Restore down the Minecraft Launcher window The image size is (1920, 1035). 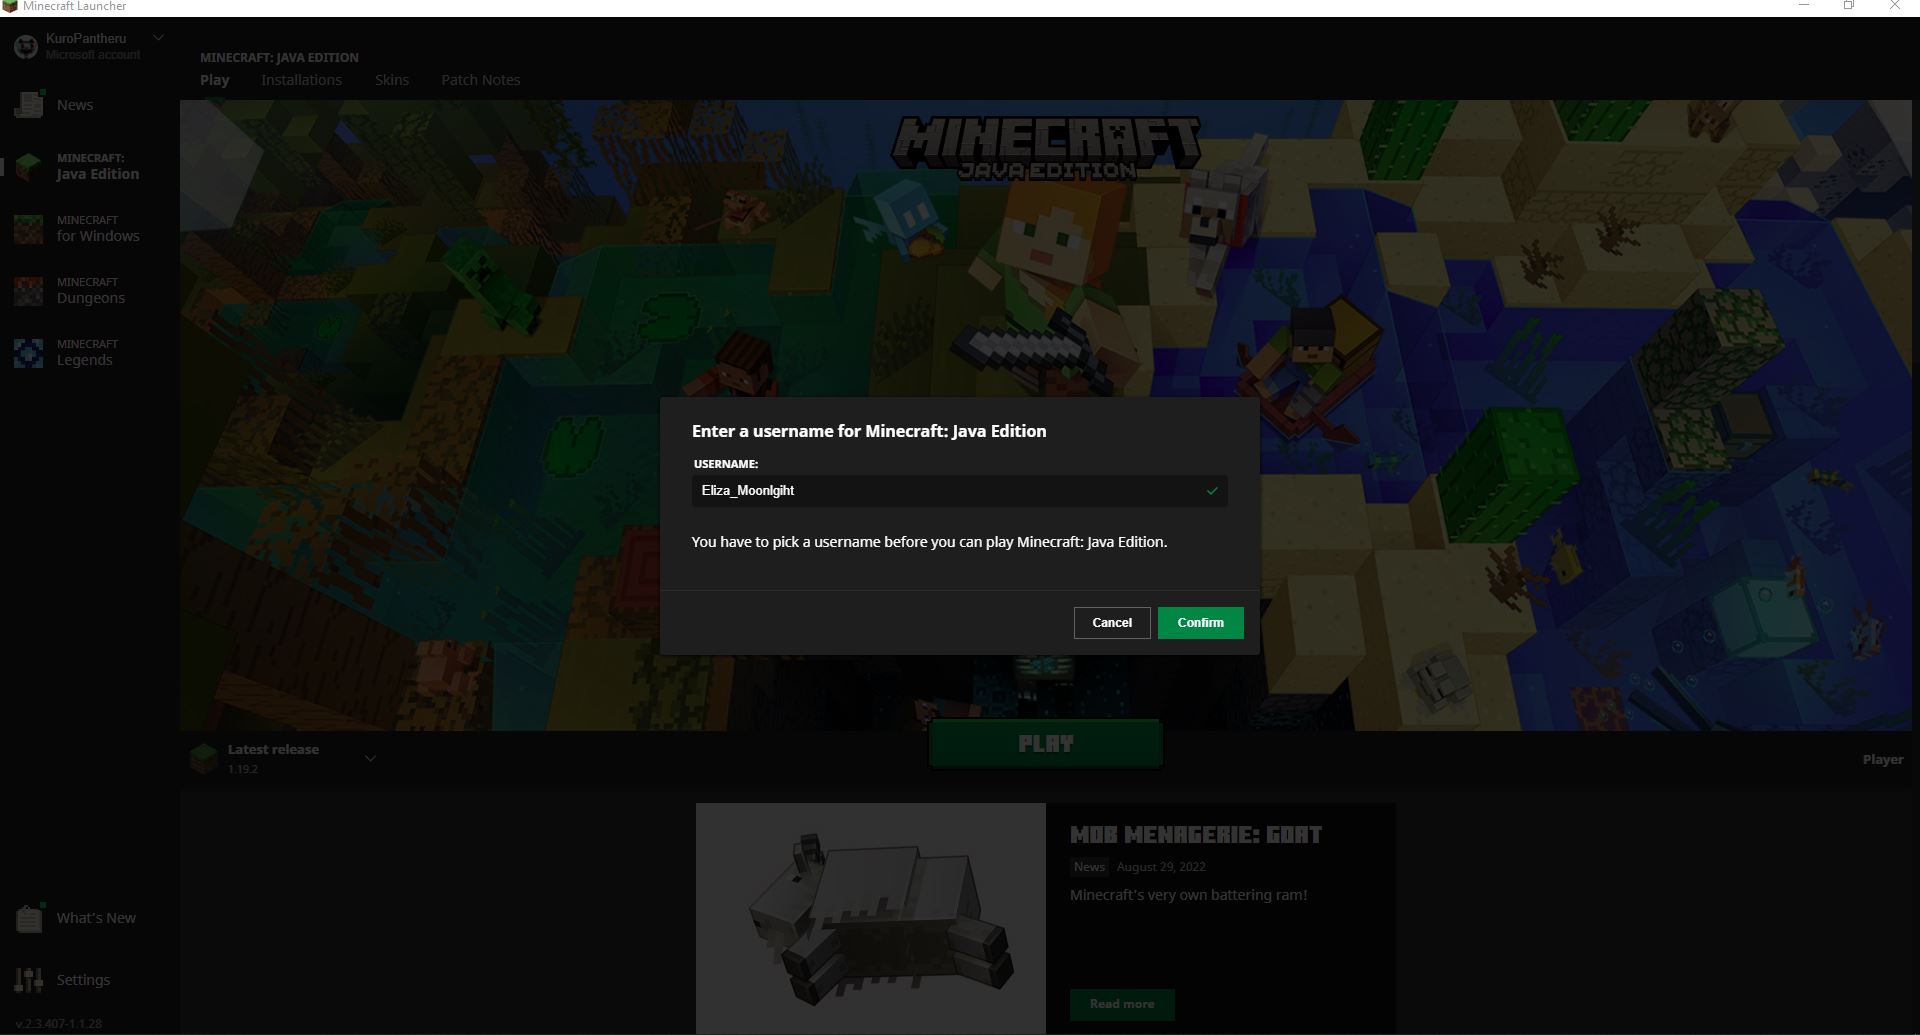pos(1849,6)
